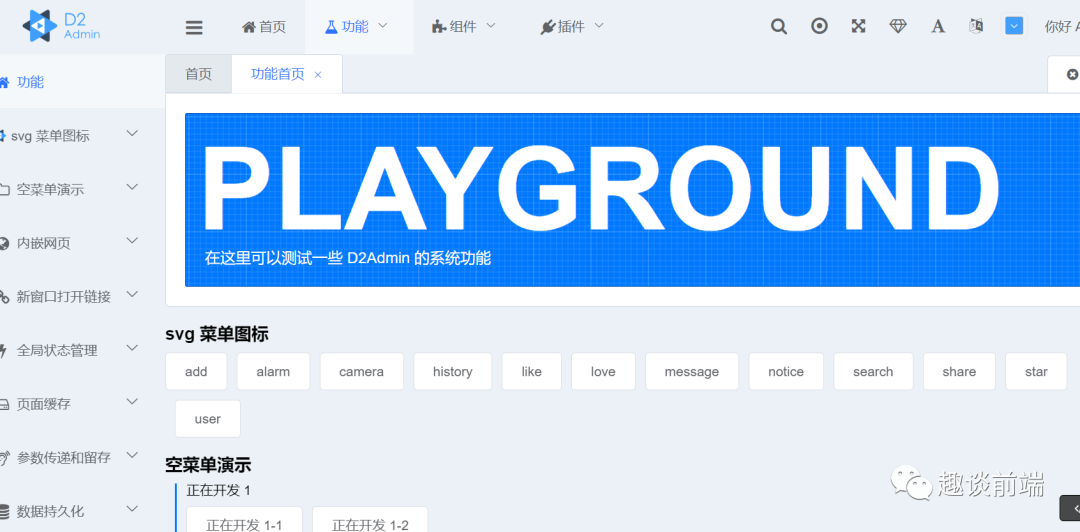Screen dimensions: 1080x532
Task: Toggle fullscreen using the expand icon
Action: 858,26
